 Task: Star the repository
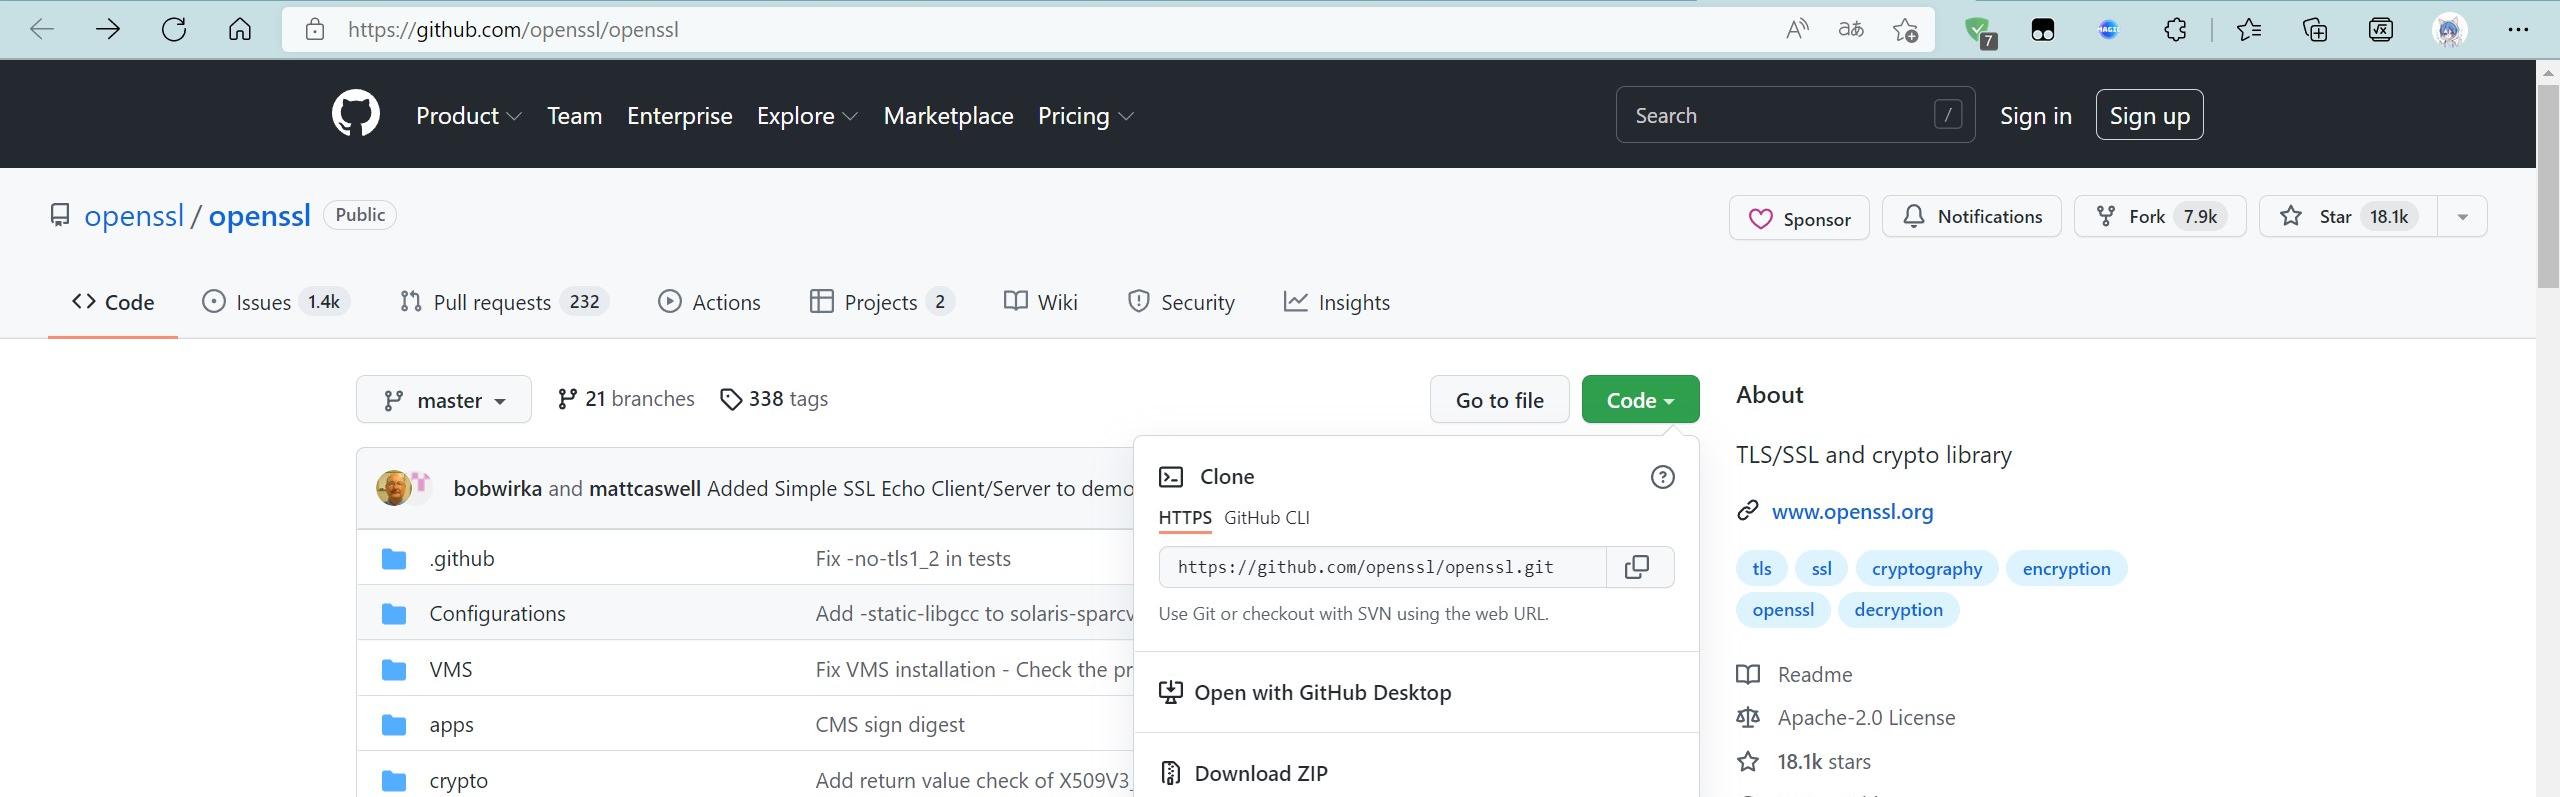click(x=2348, y=217)
